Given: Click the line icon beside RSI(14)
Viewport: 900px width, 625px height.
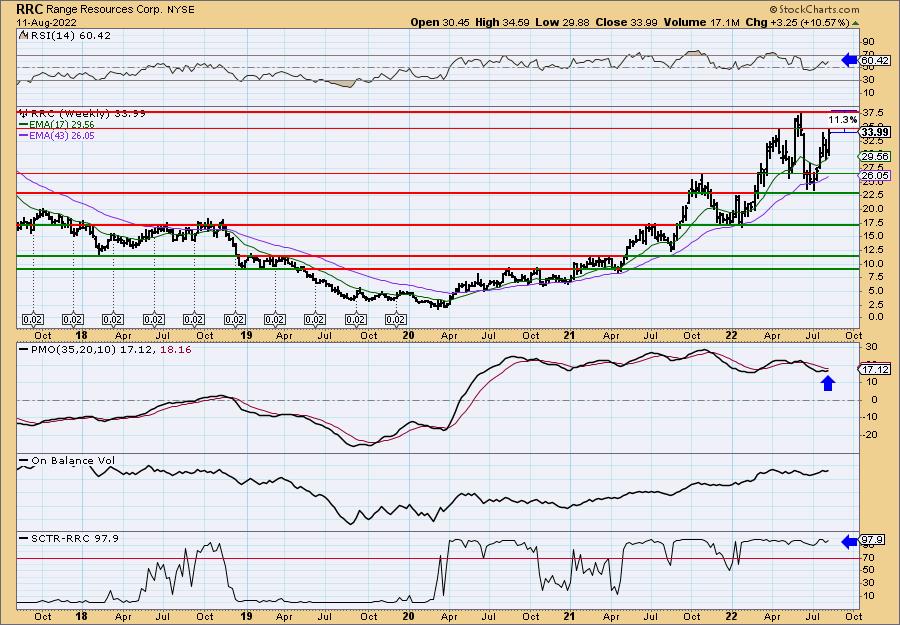Looking at the screenshot, I should pyautogui.click(x=24, y=35).
